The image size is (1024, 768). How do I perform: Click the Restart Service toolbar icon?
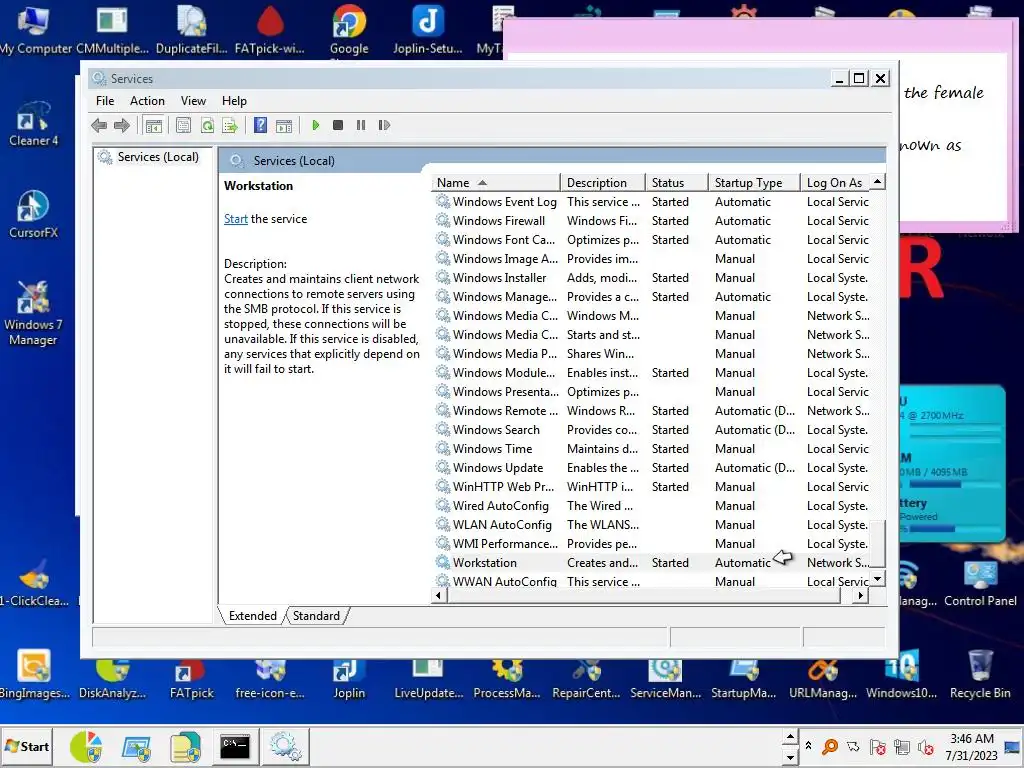384,125
